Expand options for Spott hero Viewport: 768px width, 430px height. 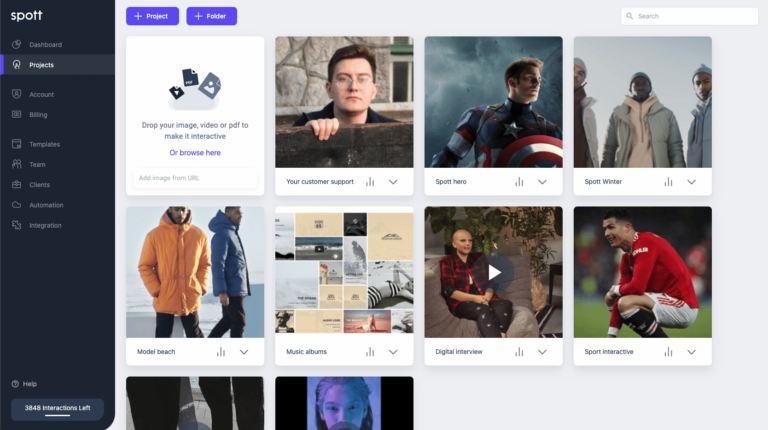[542, 182]
